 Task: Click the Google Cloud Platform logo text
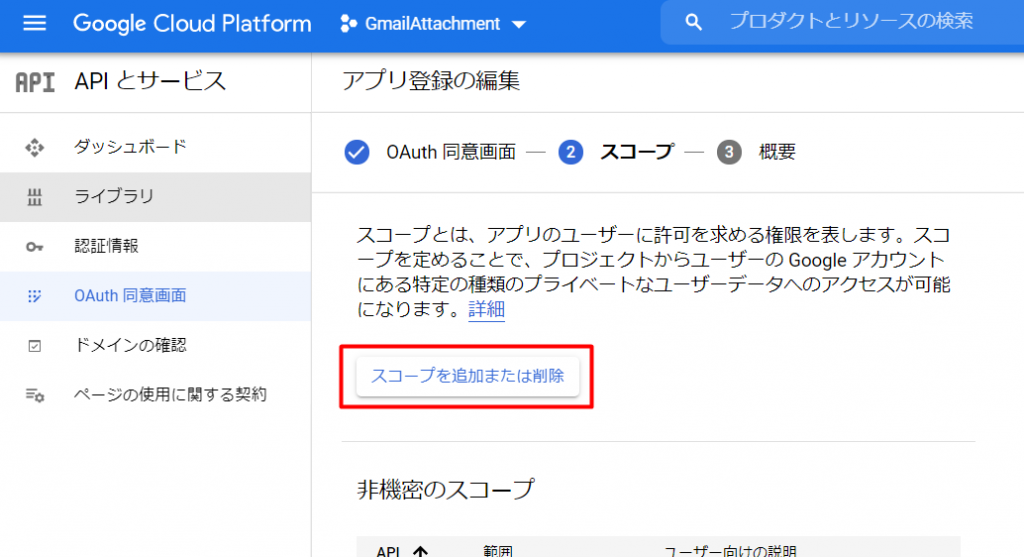(192, 24)
